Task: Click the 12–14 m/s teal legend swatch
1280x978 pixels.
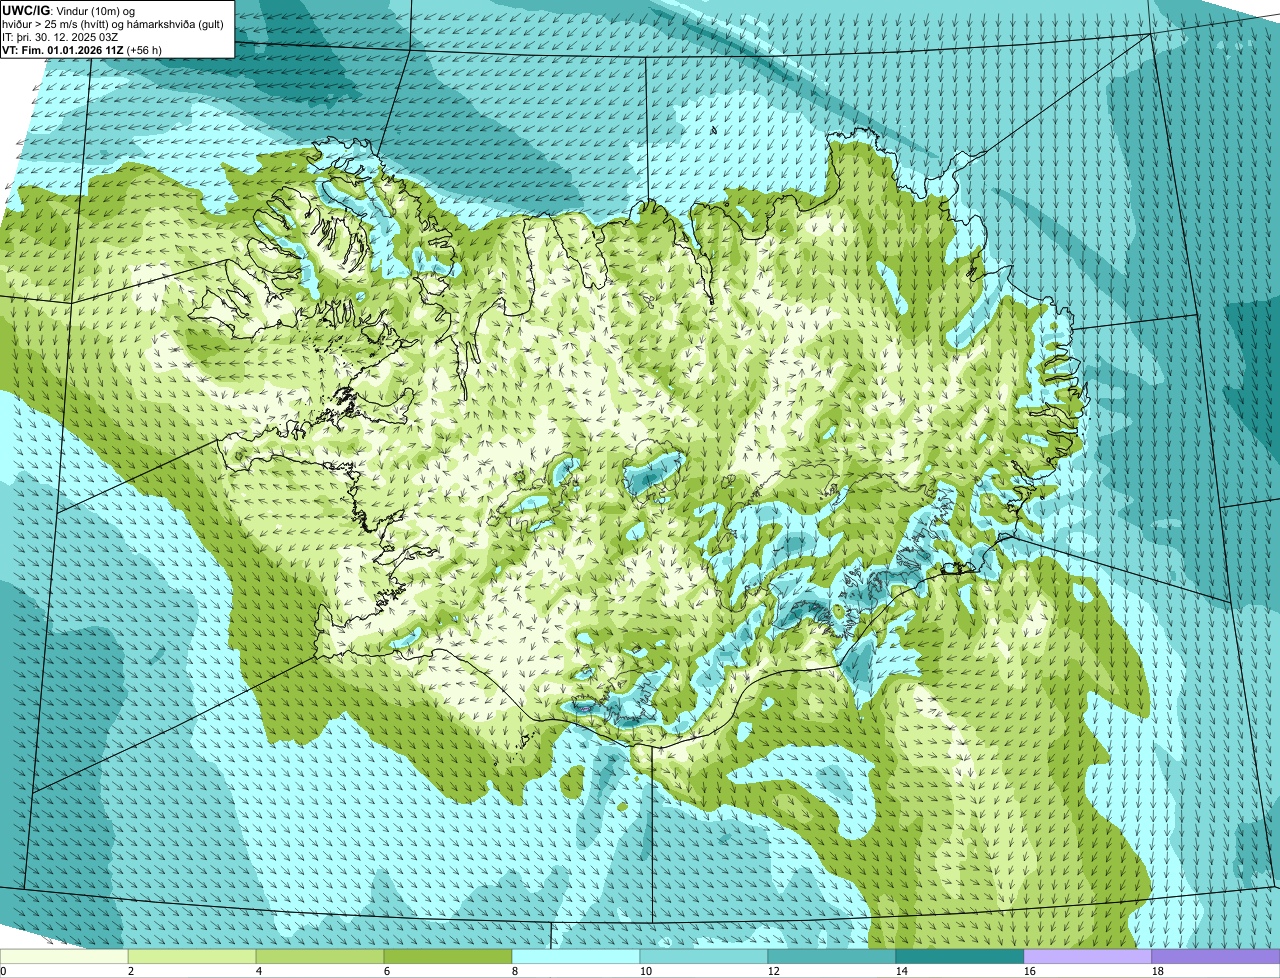Action: pyautogui.click(x=832, y=956)
